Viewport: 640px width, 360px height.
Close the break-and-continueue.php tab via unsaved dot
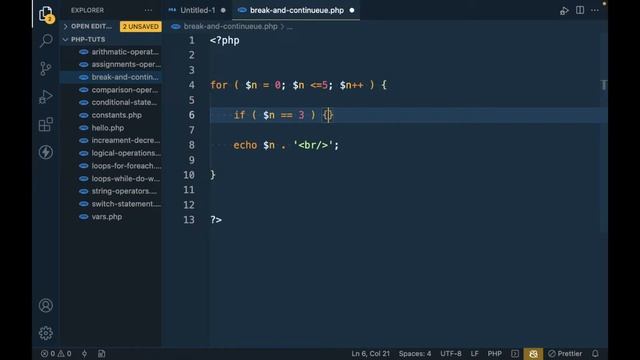point(352,10)
